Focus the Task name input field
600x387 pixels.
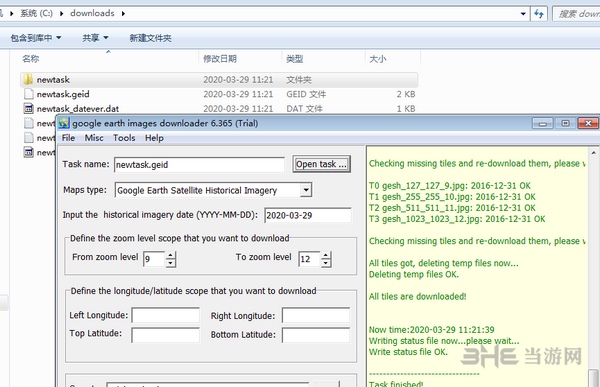coord(199,165)
